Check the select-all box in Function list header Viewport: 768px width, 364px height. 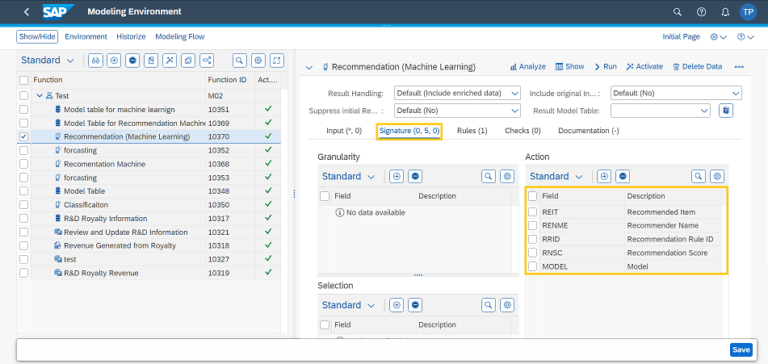click(24, 80)
